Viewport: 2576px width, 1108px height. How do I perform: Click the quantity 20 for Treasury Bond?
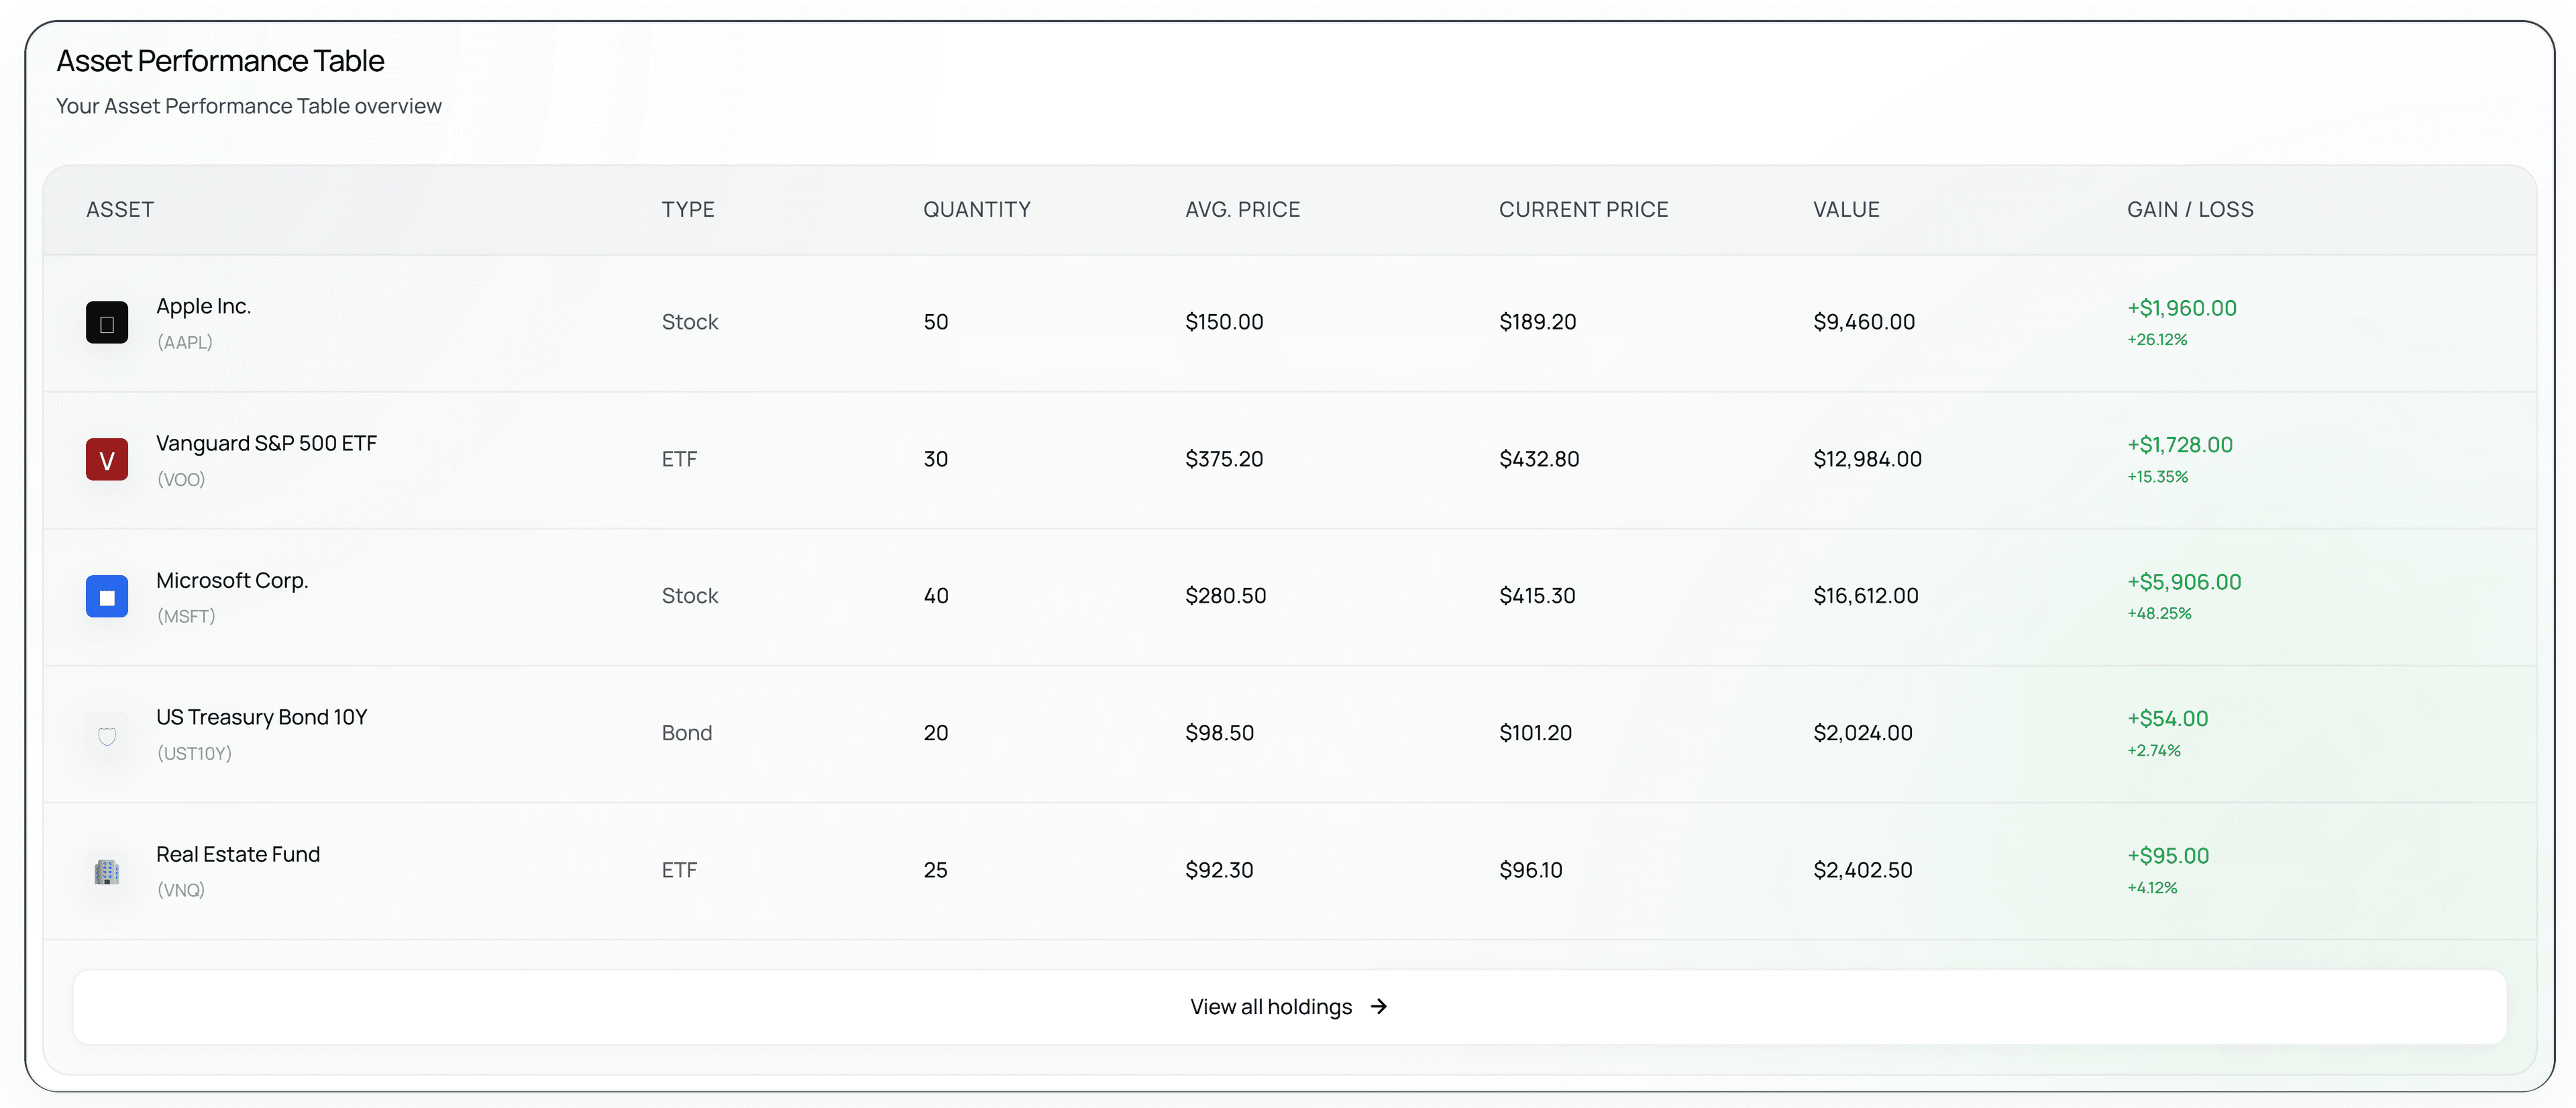pyautogui.click(x=936, y=733)
